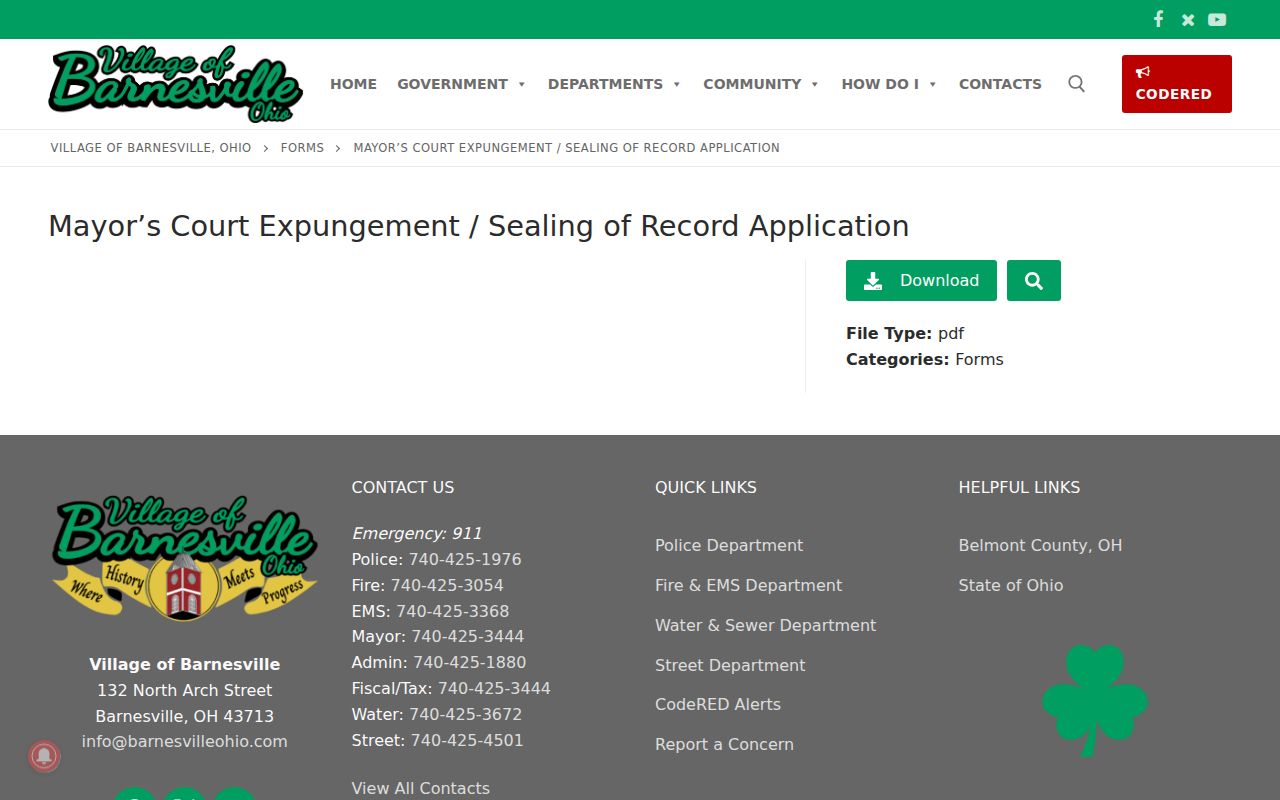The image size is (1280, 800).
Task: Click the Mayor phone number link
Action: pos(468,636)
